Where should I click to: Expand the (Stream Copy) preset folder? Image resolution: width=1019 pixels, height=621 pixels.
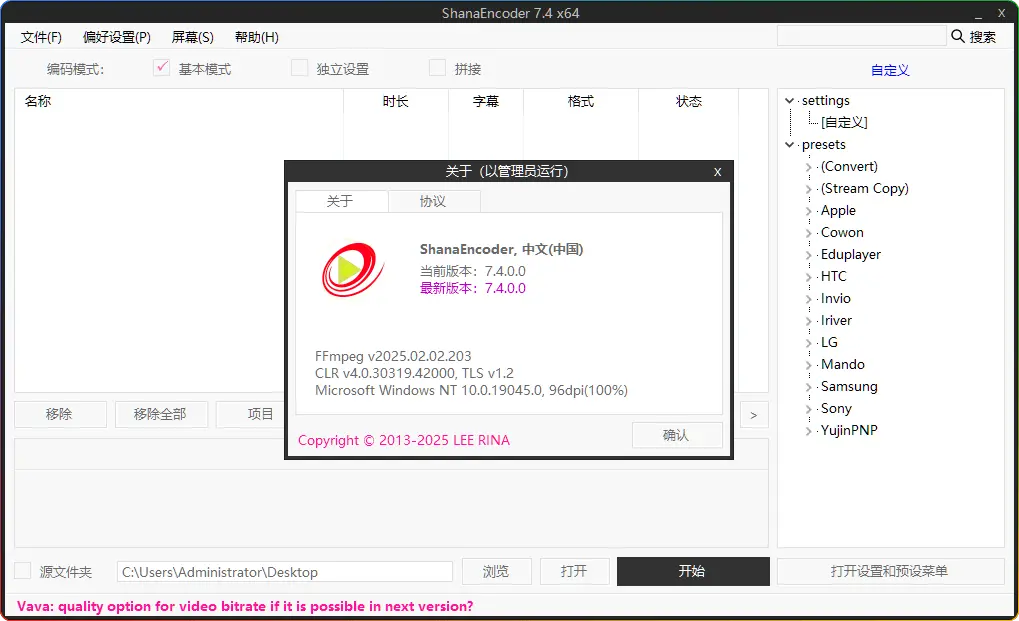[x=808, y=189]
